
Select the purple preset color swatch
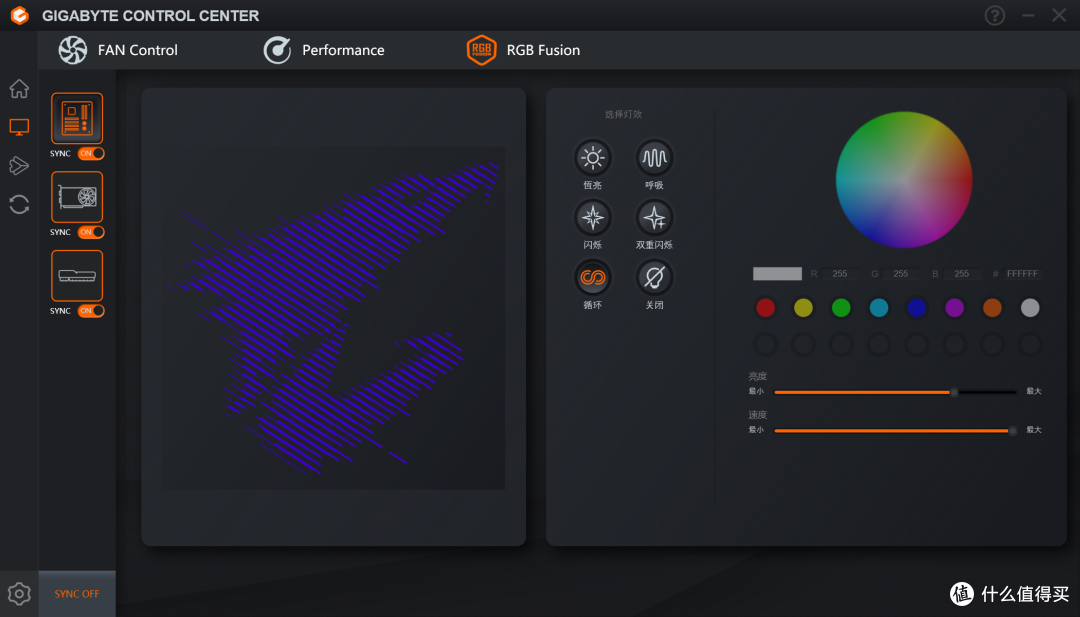coord(955,308)
